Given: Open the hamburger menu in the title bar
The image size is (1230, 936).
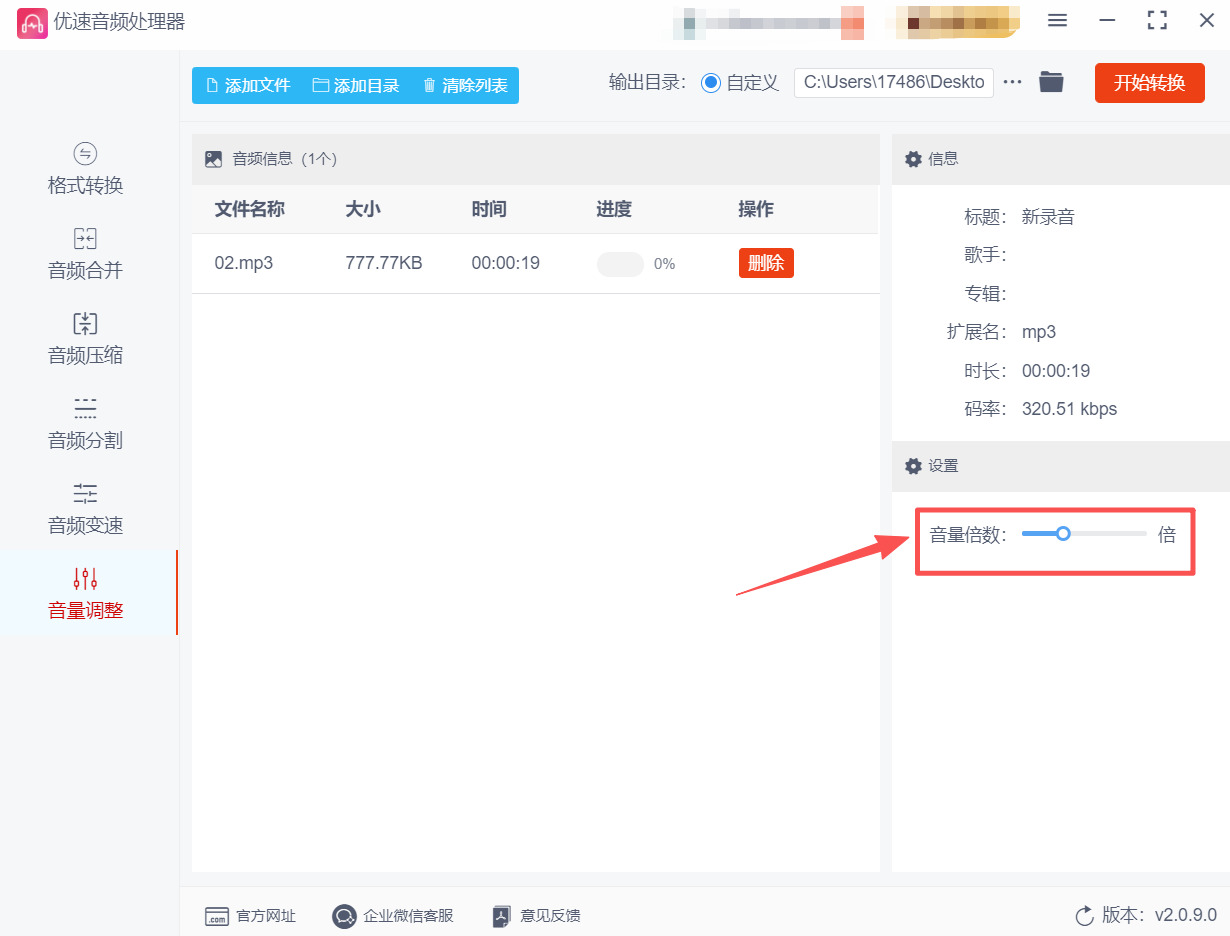Looking at the screenshot, I should click(1057, 20).
